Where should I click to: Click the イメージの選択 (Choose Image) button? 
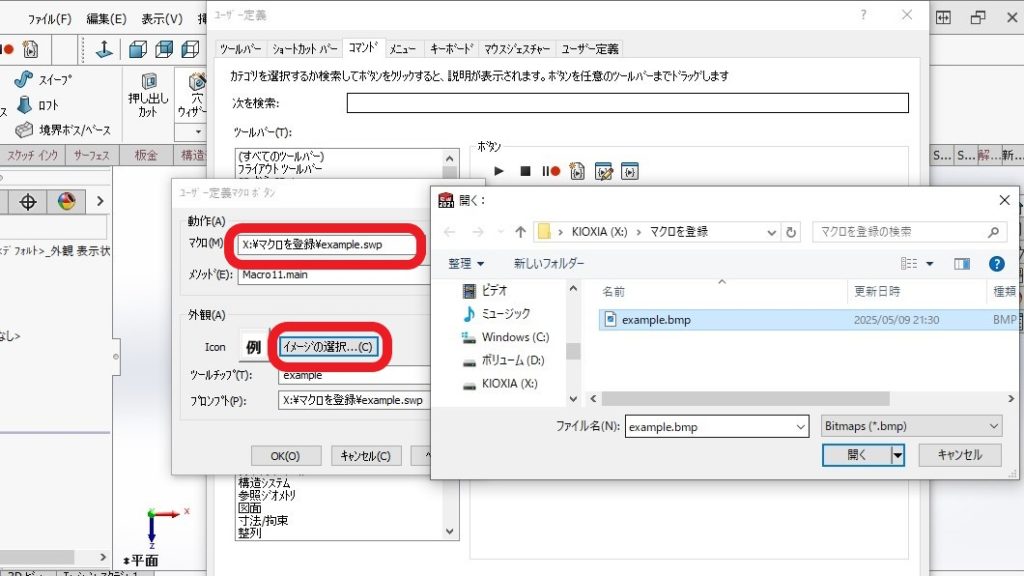328,347
